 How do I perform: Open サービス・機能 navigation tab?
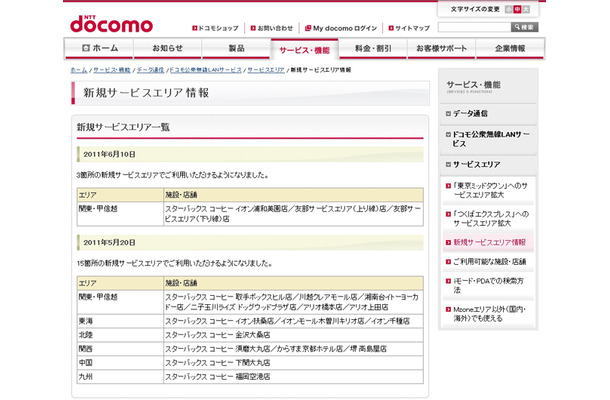[x=305, y=49]
